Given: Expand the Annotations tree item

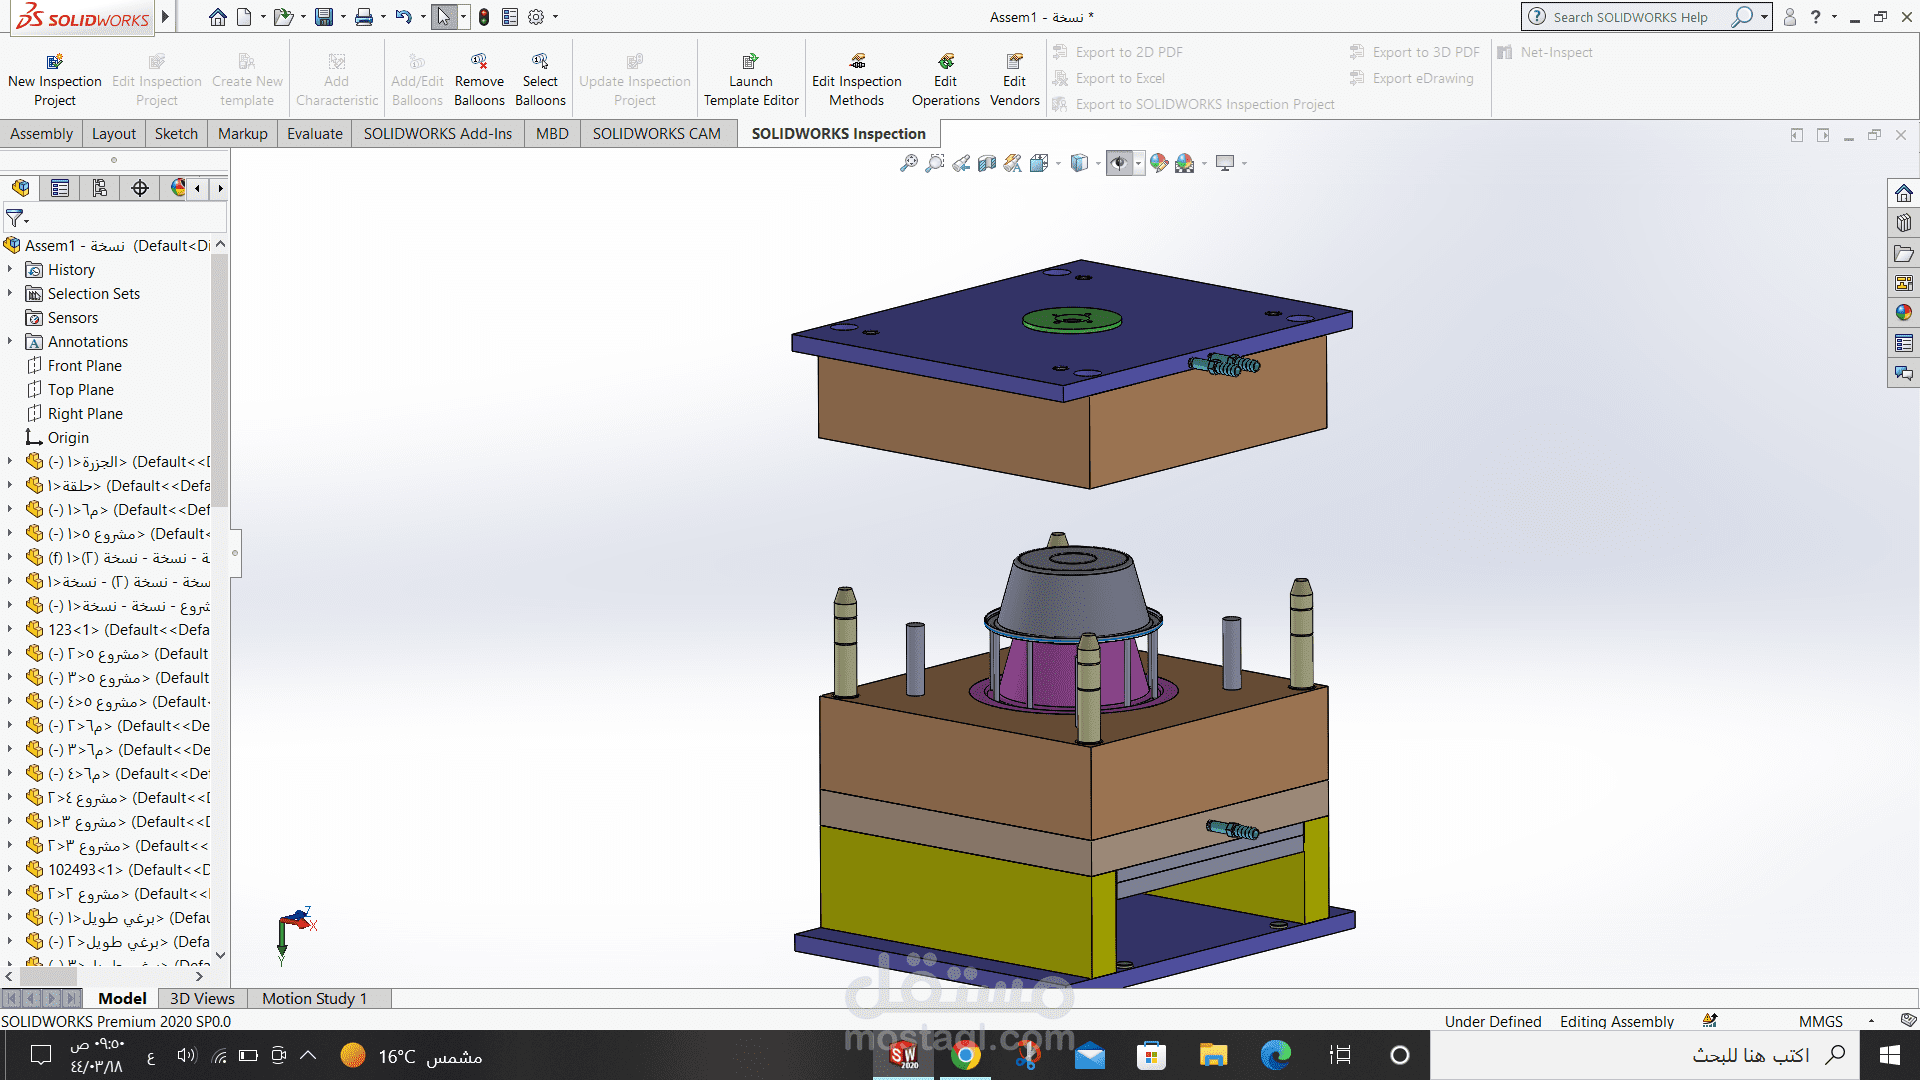Looking at the screenshot, I should tap(12, 342).
